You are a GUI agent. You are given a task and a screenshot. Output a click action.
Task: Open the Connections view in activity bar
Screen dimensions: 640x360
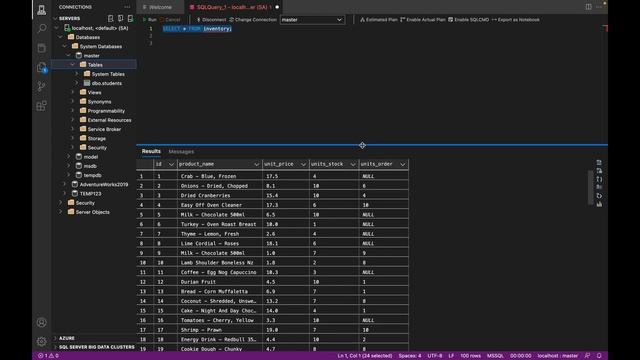click(42, 10)
